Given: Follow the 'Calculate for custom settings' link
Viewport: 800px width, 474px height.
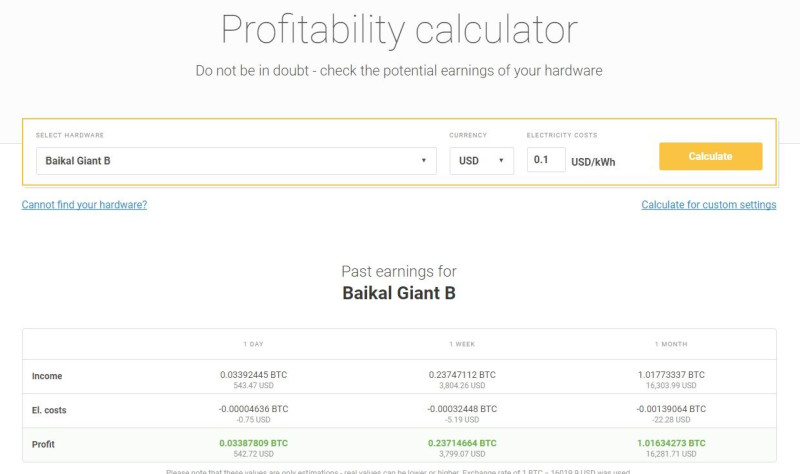Looking at the screenshot, I should (x=708, y=205).
